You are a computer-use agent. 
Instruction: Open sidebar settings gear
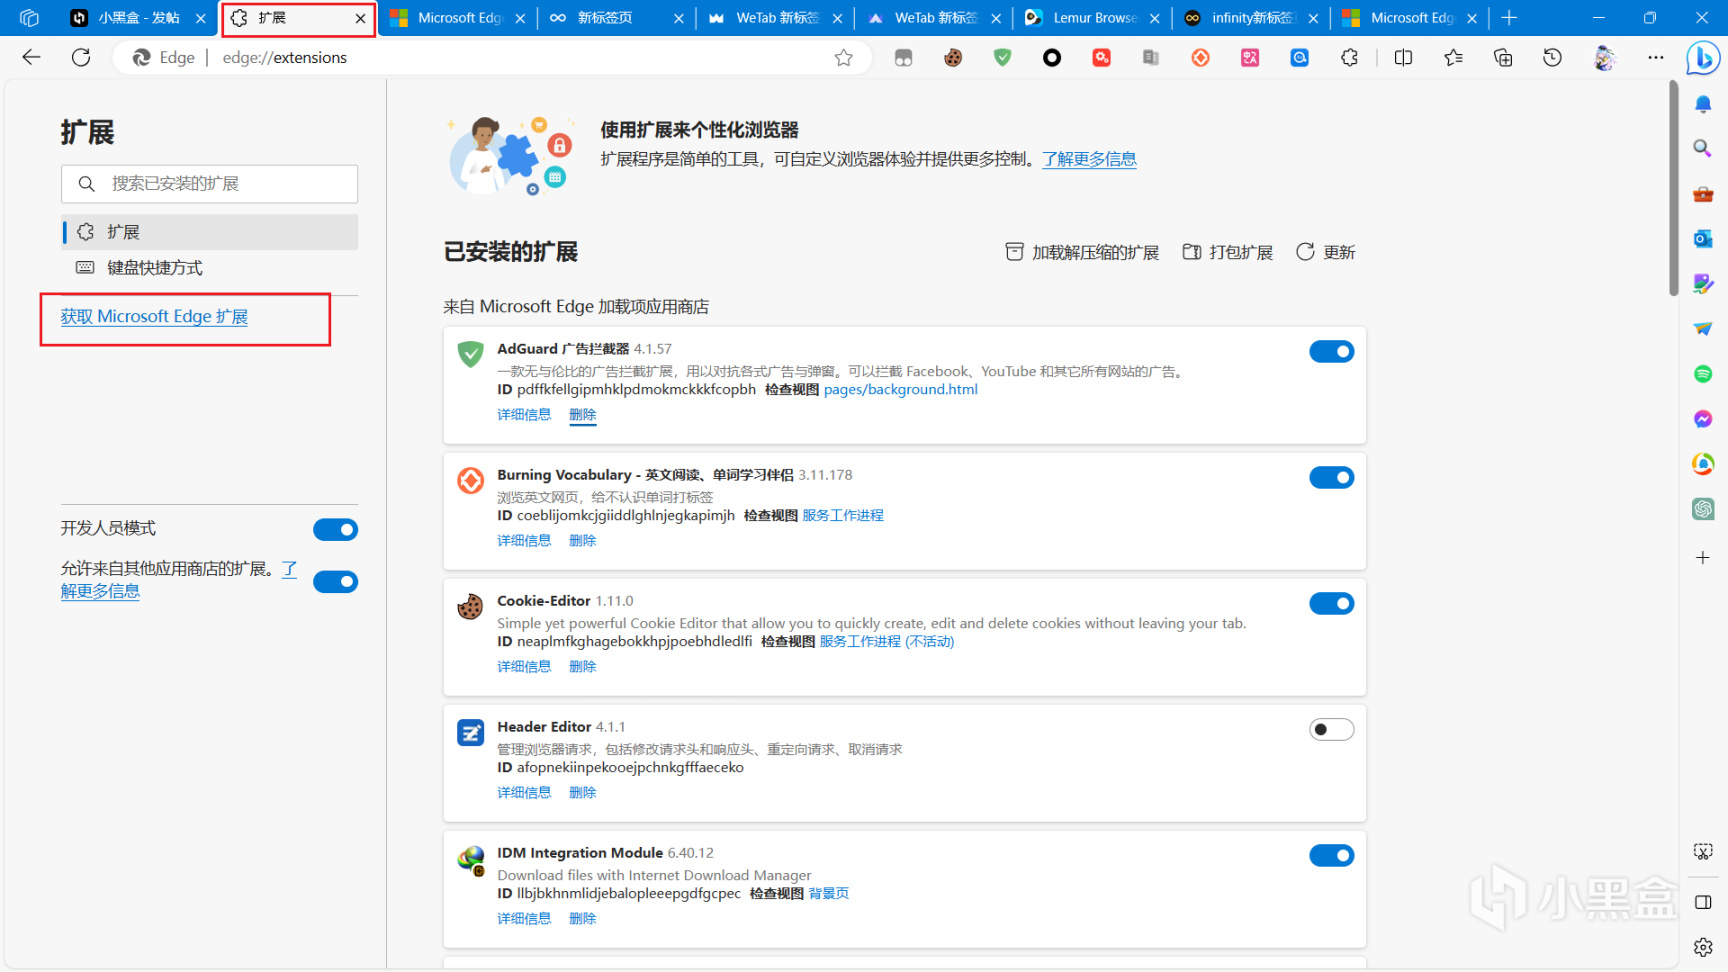[x=1703, y=946]
